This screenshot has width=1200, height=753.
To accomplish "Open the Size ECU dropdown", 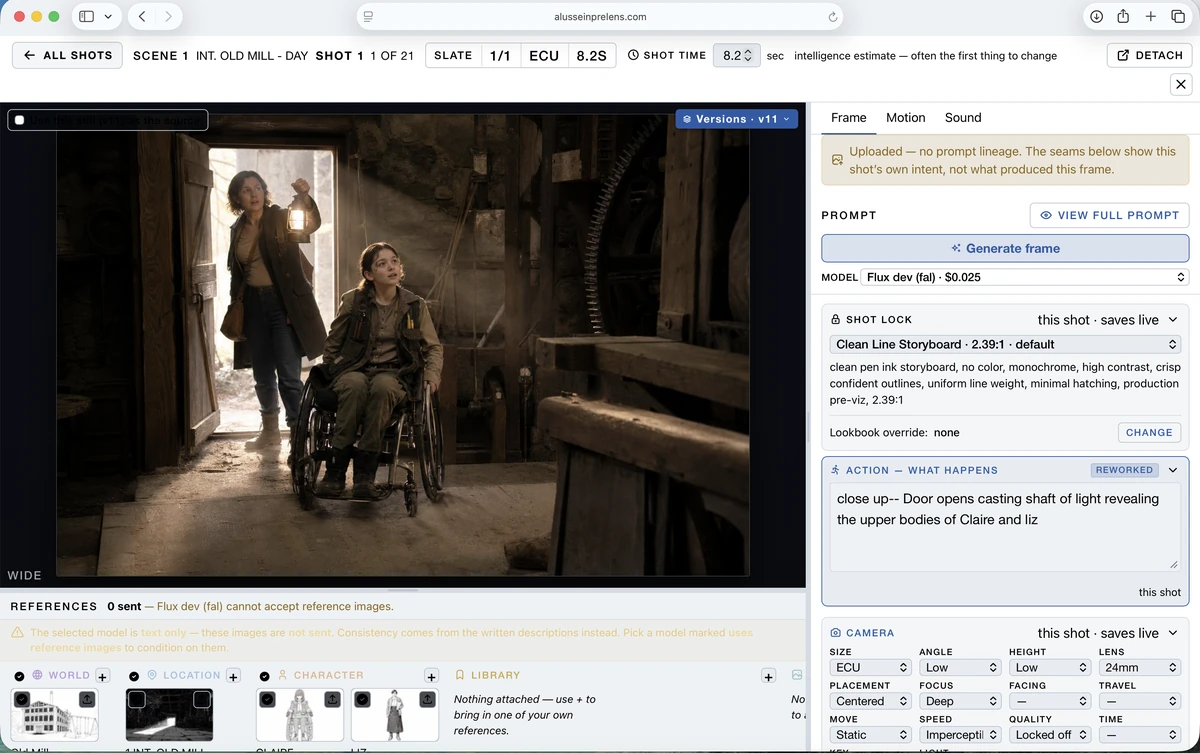I will coord(870,667).
